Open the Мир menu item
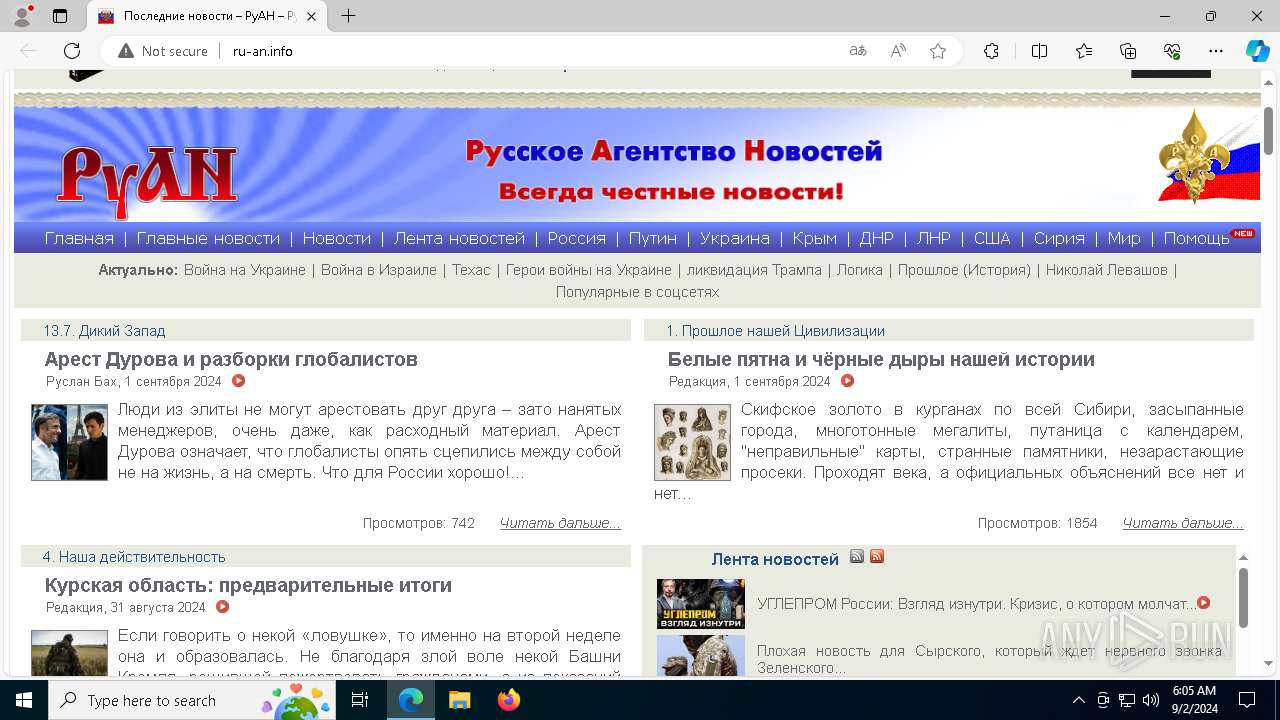This screenshot has height=720, width=1280. tap(1124, 238)
